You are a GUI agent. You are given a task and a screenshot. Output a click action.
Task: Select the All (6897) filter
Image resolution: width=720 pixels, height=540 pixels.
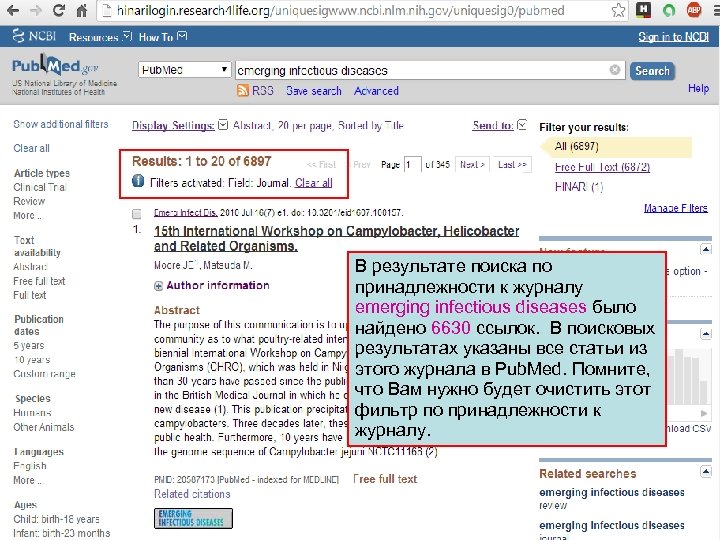coord(576,146)
